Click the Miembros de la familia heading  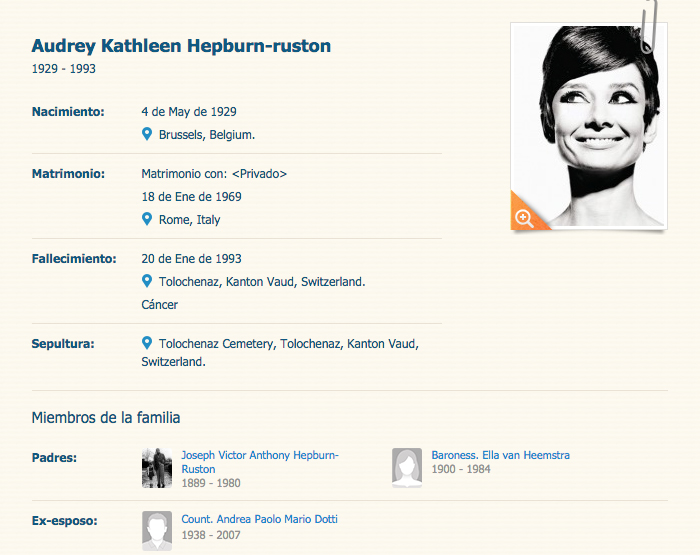point(105,417)
